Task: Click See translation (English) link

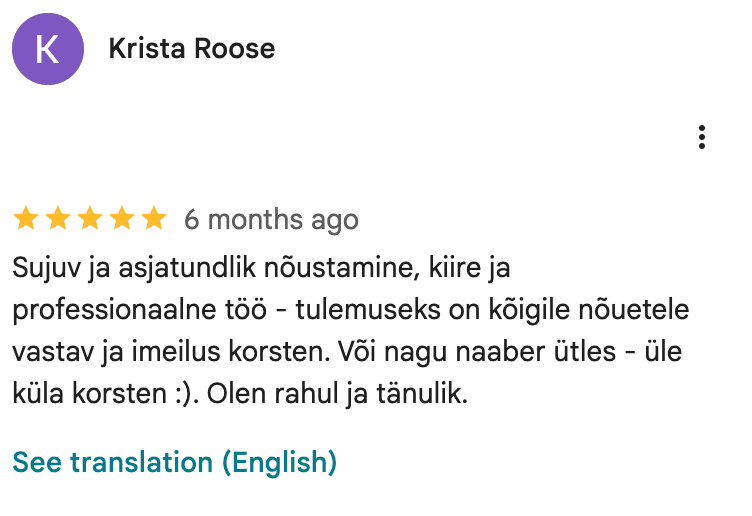Action: click(174, 462)
